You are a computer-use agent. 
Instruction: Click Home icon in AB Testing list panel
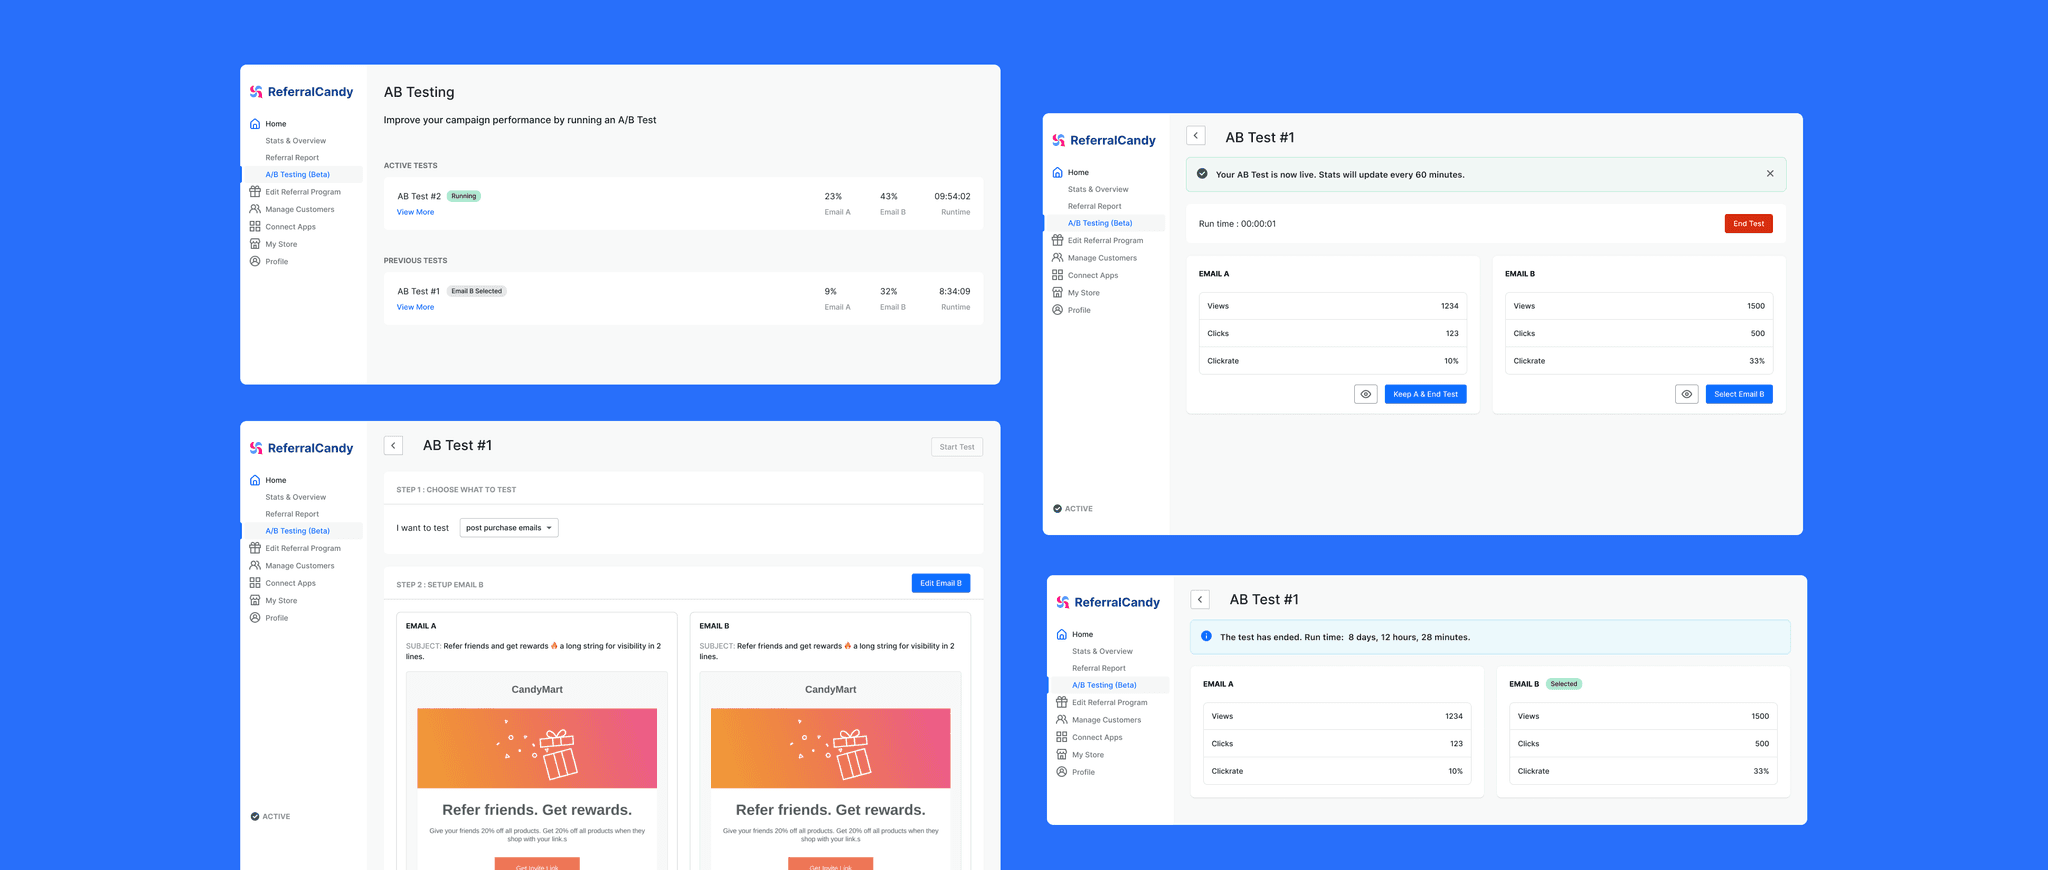255,124
